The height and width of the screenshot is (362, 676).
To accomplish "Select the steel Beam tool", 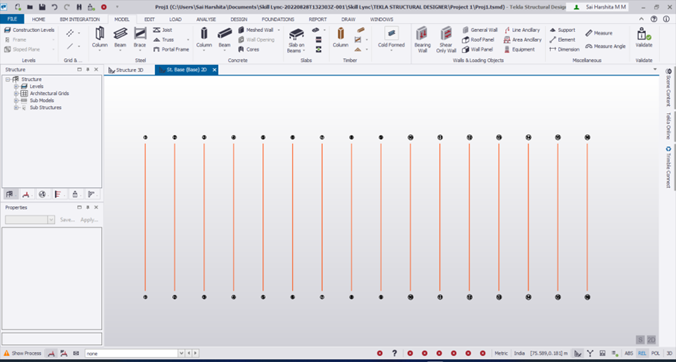I will [x=120, y=37].
